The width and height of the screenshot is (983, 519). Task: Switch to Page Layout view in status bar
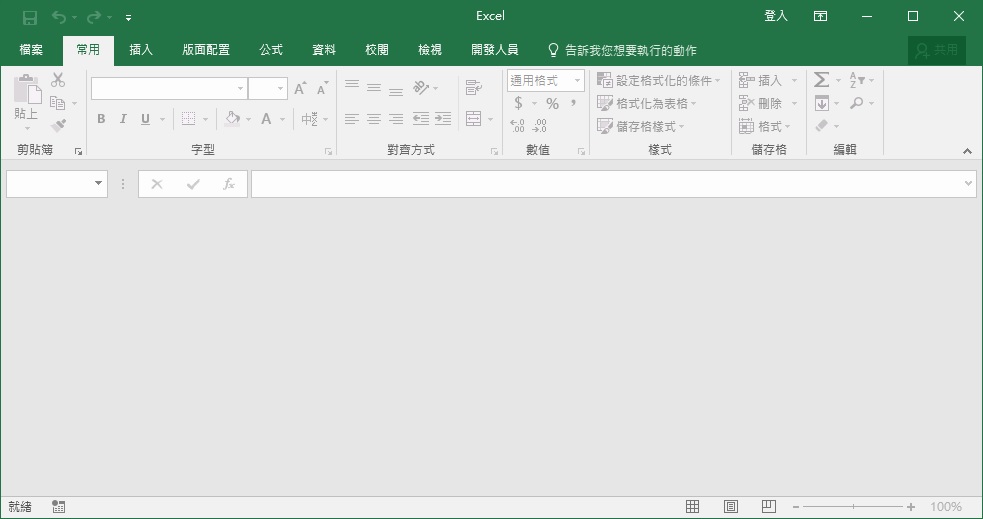tap(730, 507)
